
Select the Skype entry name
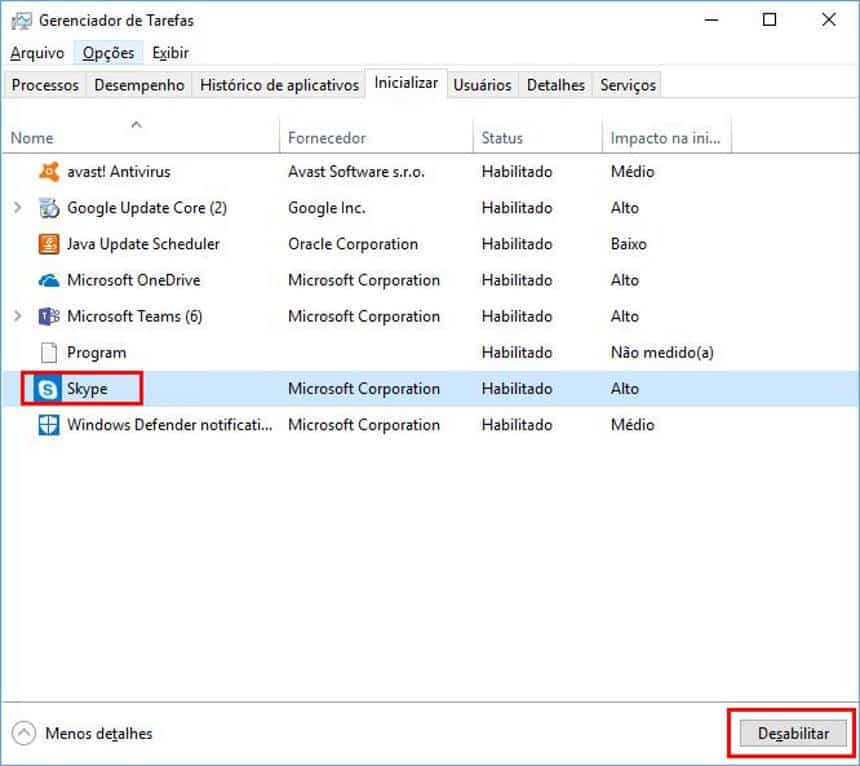[x=87, y=389]
